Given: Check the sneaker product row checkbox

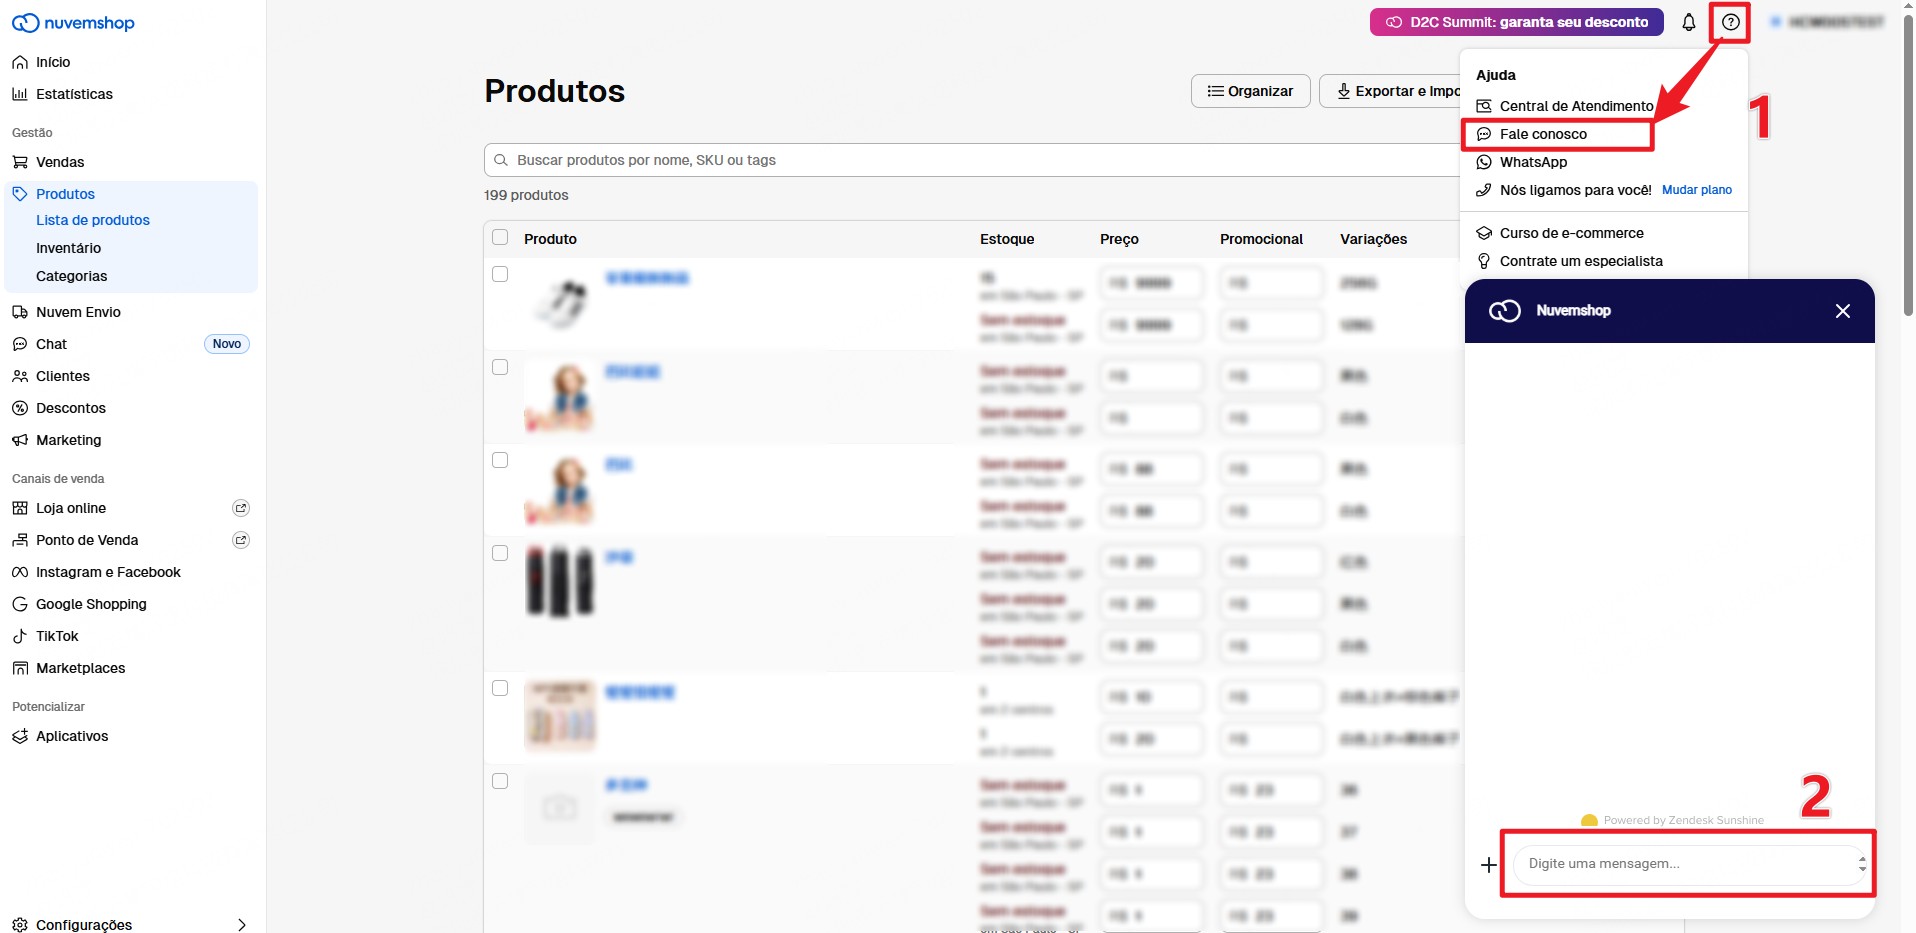Looking at the screenshot, I should pos(500,274).
